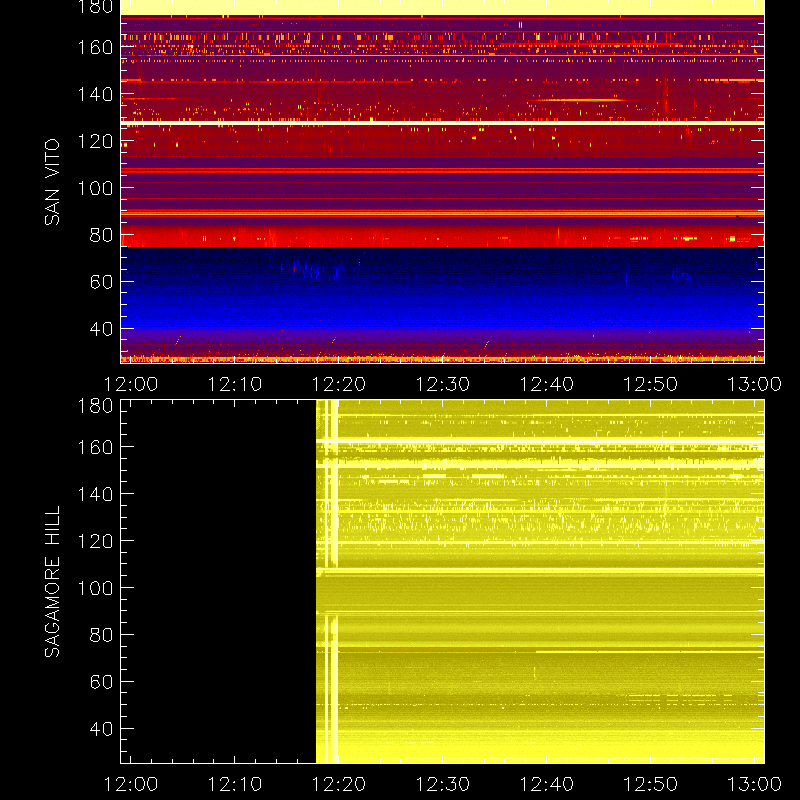Click 12:20 time label under Sagamore Hill plot
The height and width of the screenshot is (800, 800).
pos(339,784)
